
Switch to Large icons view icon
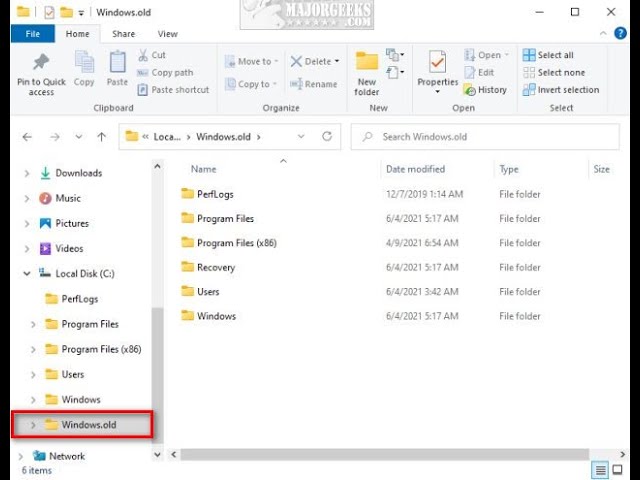tap(618, 470)
